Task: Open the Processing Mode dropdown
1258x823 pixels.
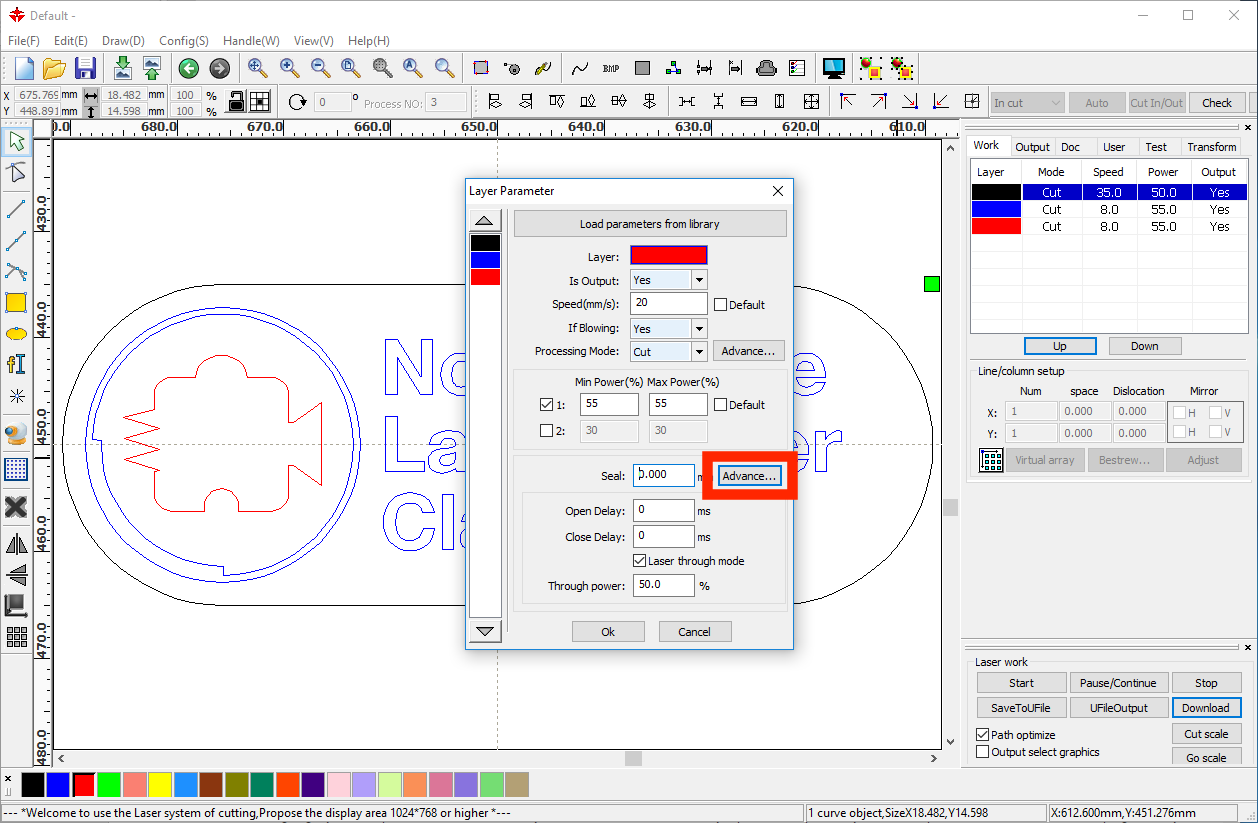Action: click(x=699, y=352)
